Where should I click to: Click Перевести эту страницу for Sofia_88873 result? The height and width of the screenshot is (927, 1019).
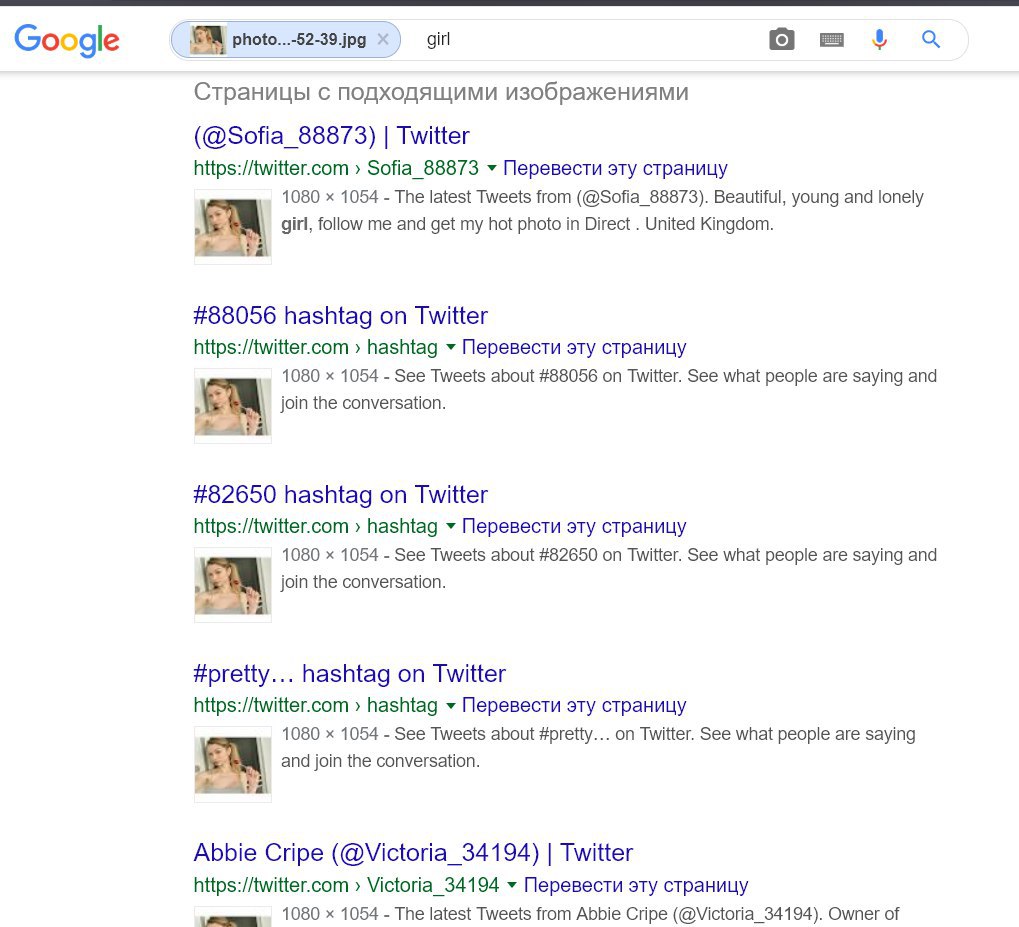pos(615,168)
